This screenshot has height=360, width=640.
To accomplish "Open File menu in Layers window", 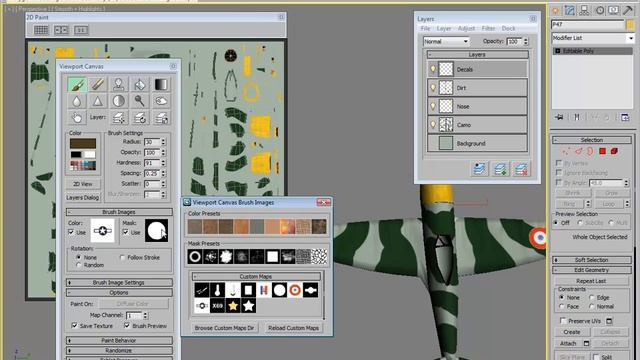I will click(425, 29).
